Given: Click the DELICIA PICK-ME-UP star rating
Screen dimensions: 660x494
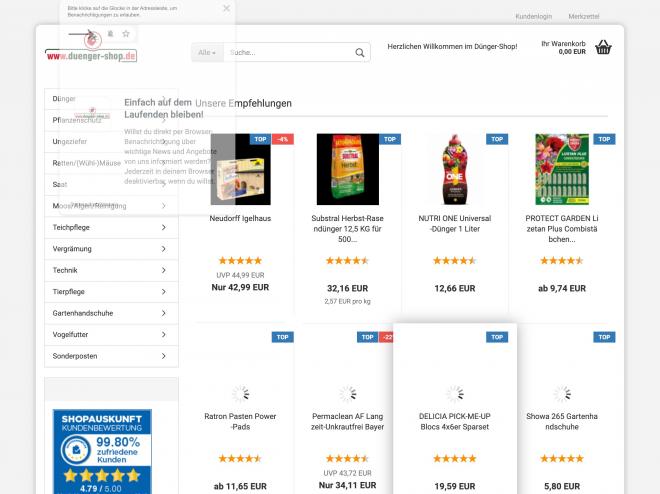Looking at the screenshot, I should [x=455, y=458].
